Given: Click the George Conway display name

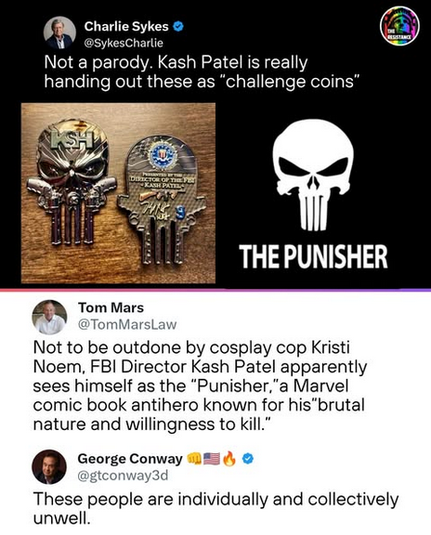Looking at the screenshot, I should [130, 459].
